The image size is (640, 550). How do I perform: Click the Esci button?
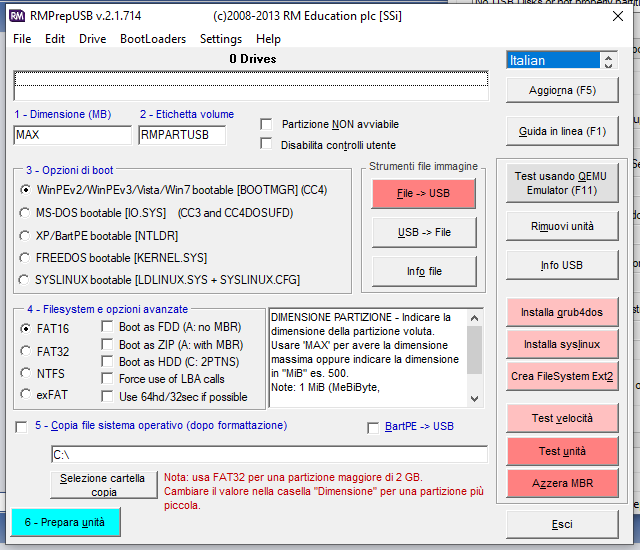click(x=562, y=524)
